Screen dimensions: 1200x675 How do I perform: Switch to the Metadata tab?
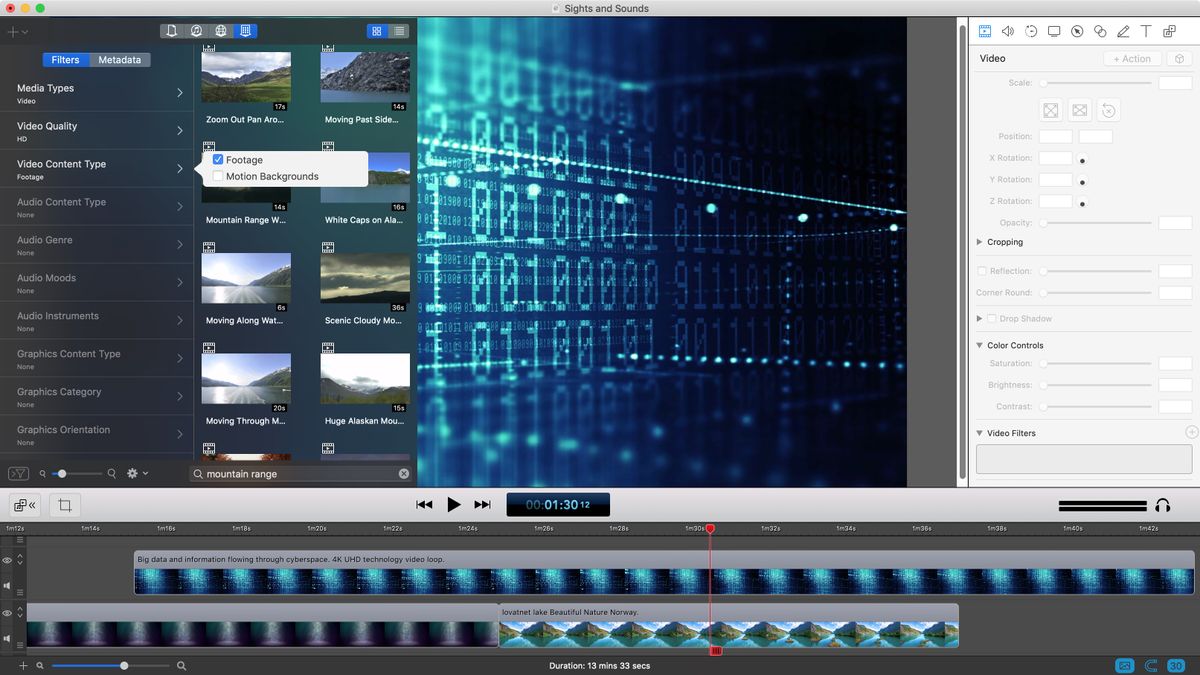pos(119,59)
